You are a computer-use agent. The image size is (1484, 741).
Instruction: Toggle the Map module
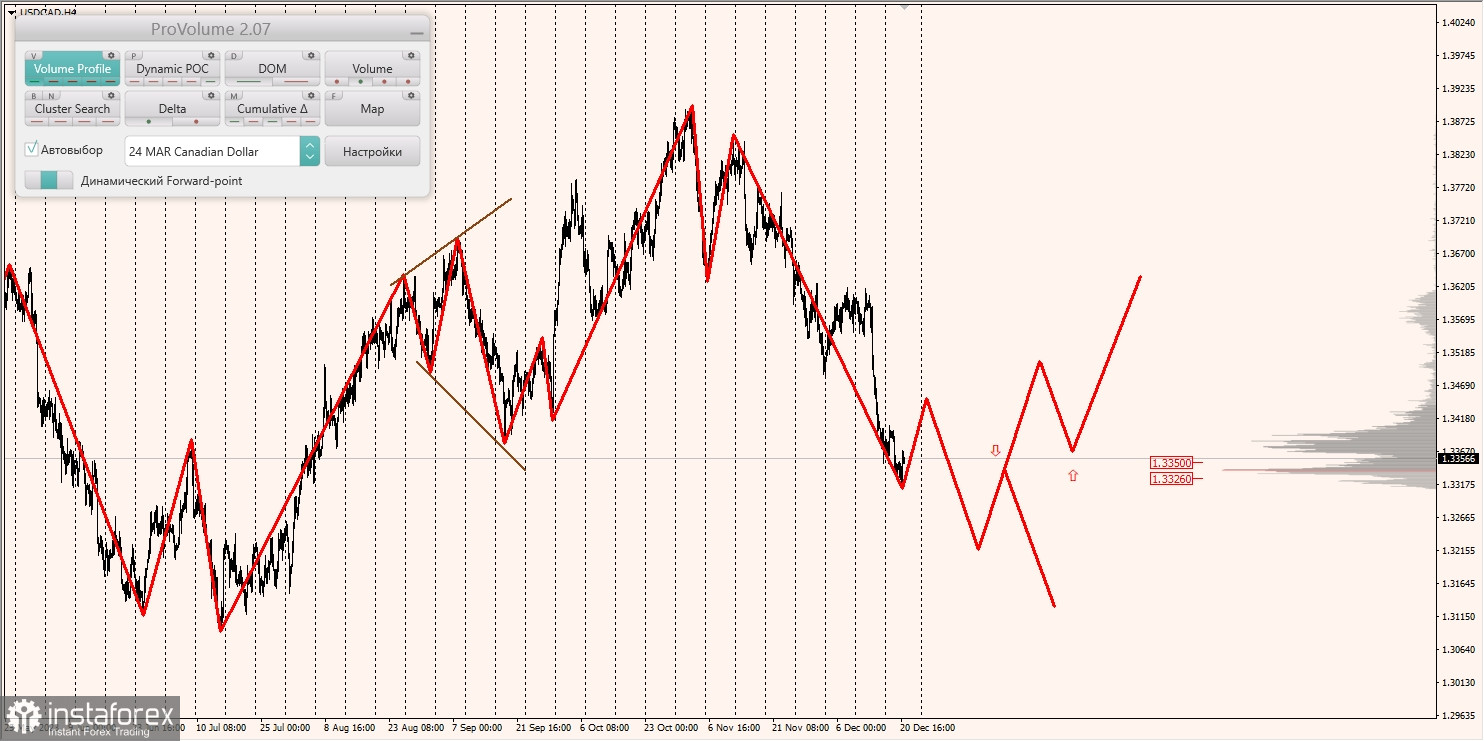click(372, 109)
